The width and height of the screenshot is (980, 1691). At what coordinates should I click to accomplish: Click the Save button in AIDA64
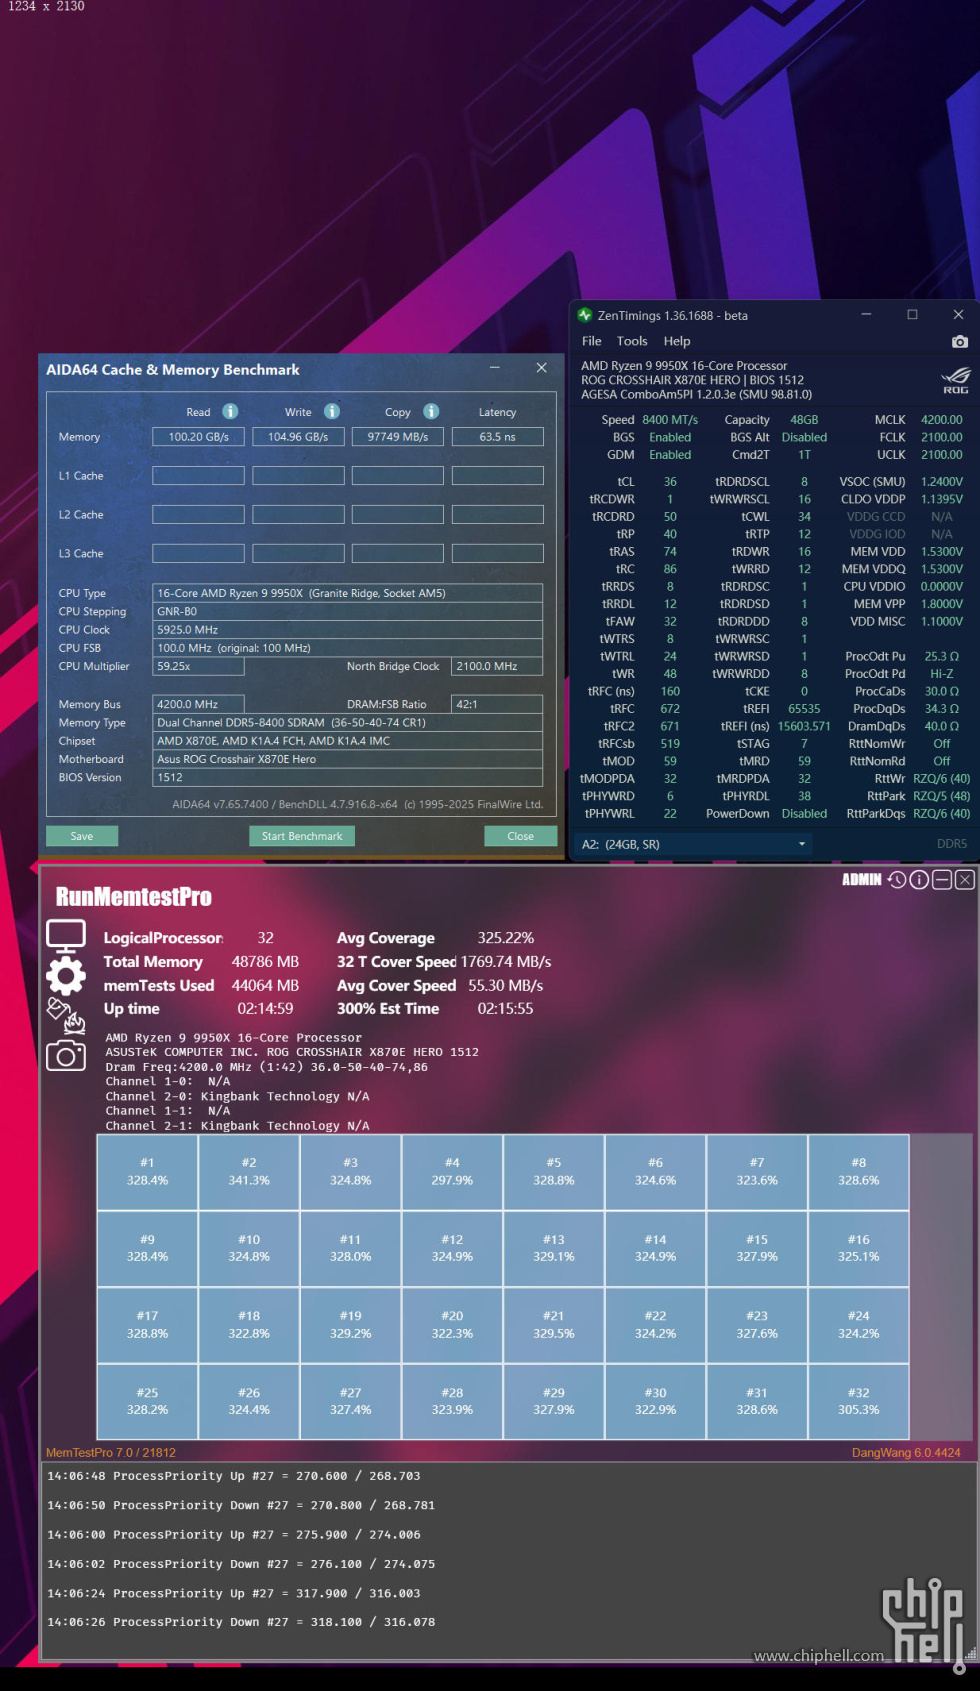(82, 836)
